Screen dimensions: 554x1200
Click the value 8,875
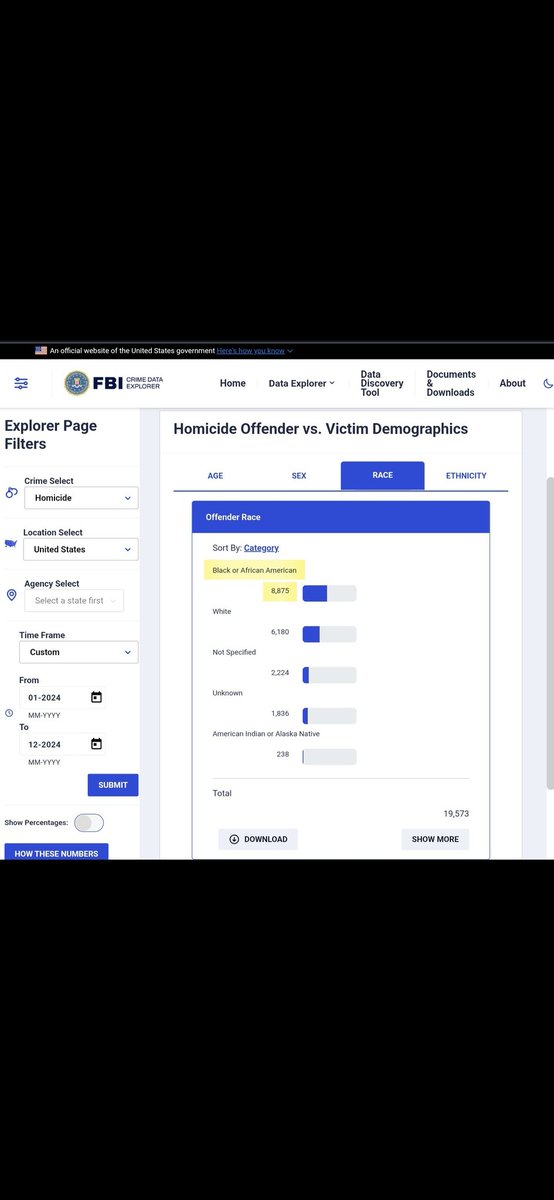280,592
